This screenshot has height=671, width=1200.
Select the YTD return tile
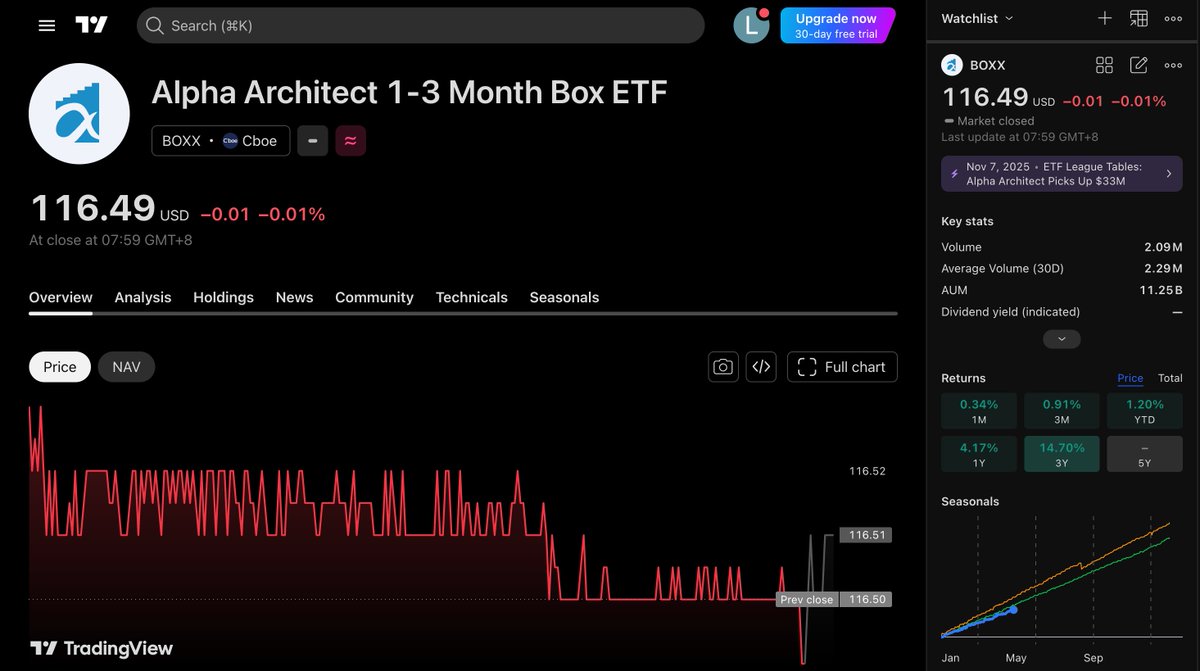[1145, 411]
